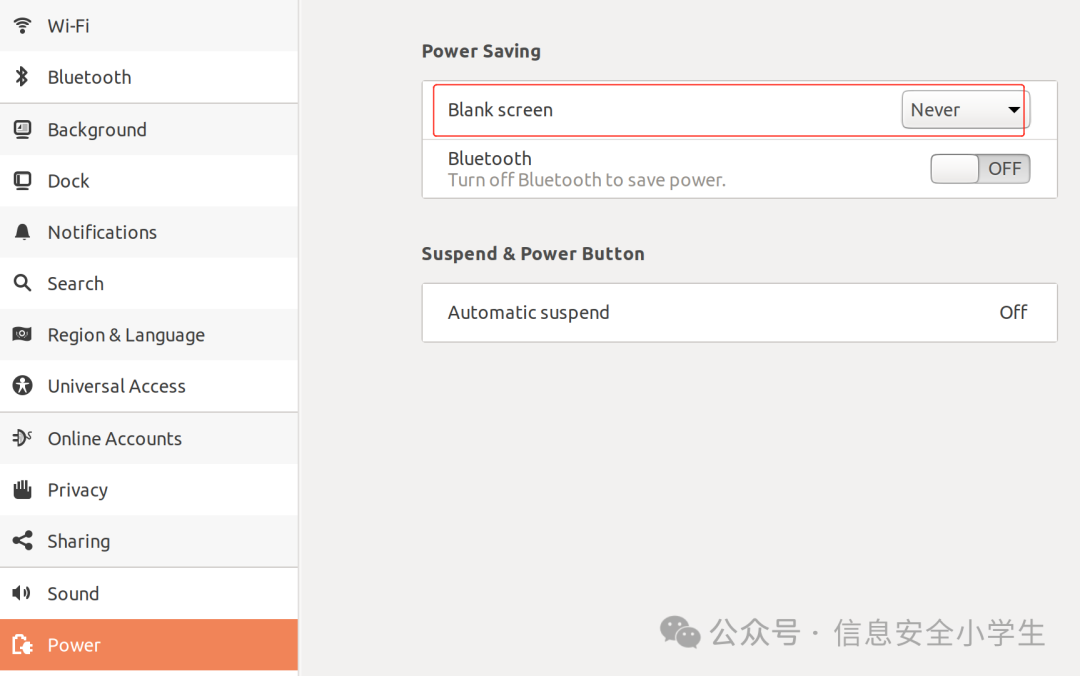Image resolution: width=1080 pixels, height=676 pixels.
Task: Select the Power panel in sidebar
Action: 74,645
